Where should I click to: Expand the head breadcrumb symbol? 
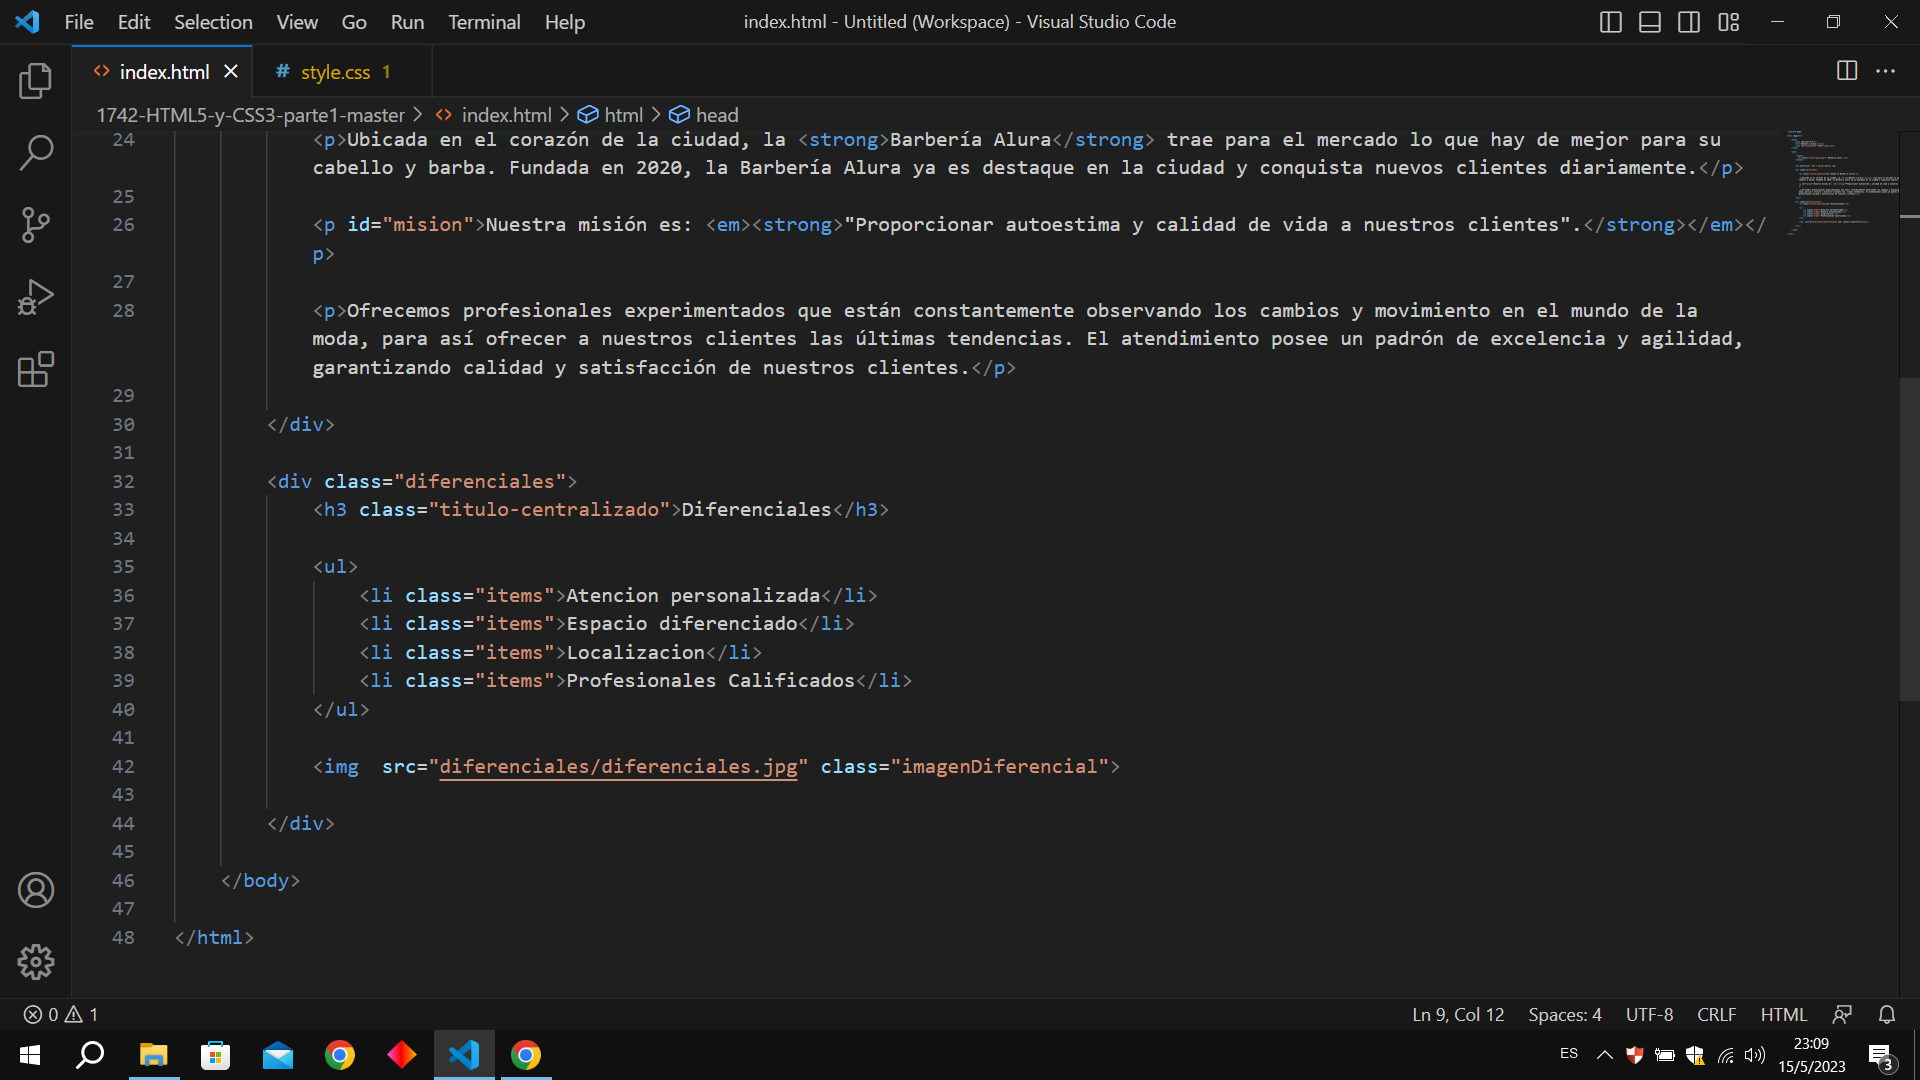[704, 115]
